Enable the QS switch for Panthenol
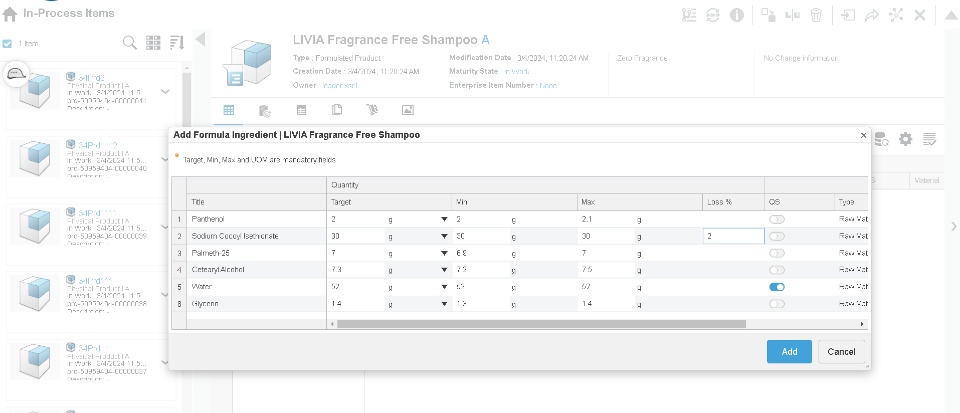960x413 pixels. [777, 218]
